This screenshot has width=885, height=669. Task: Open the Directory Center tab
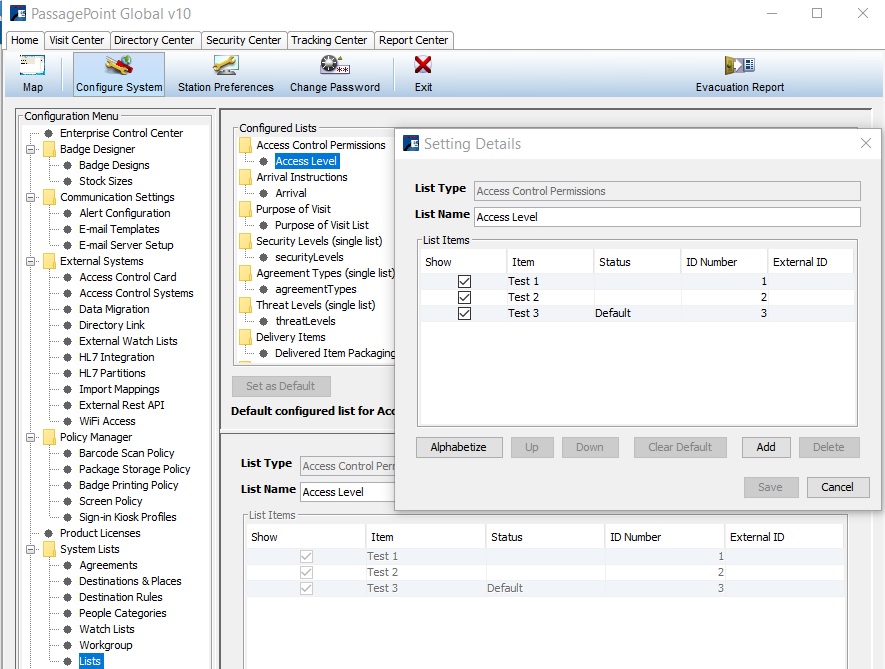click(x=154, y=40)
